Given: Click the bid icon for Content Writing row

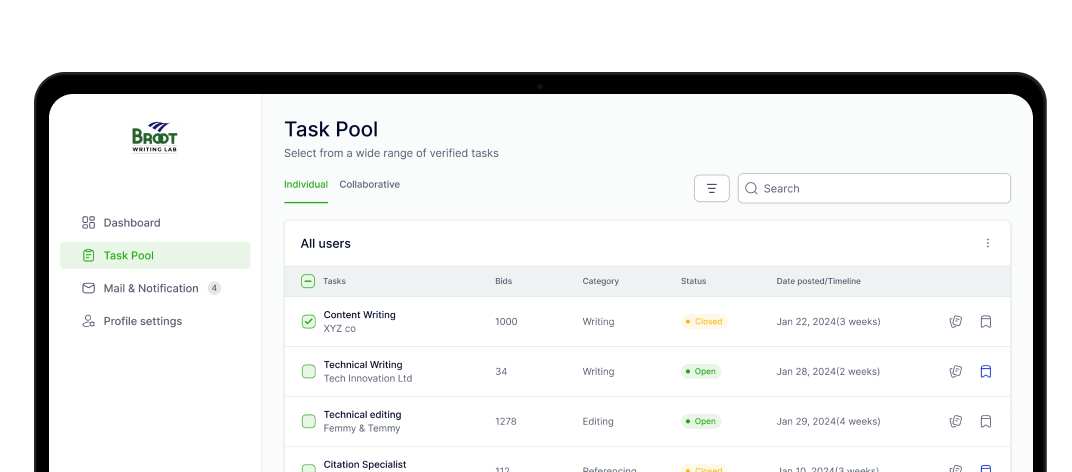Looking at the screenshot, I should point(955,322).
